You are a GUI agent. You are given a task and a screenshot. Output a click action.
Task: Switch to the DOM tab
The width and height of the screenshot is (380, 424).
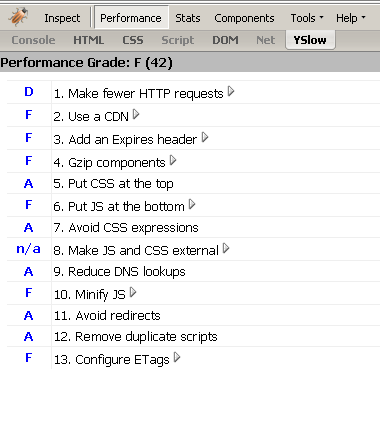(225, 40)
